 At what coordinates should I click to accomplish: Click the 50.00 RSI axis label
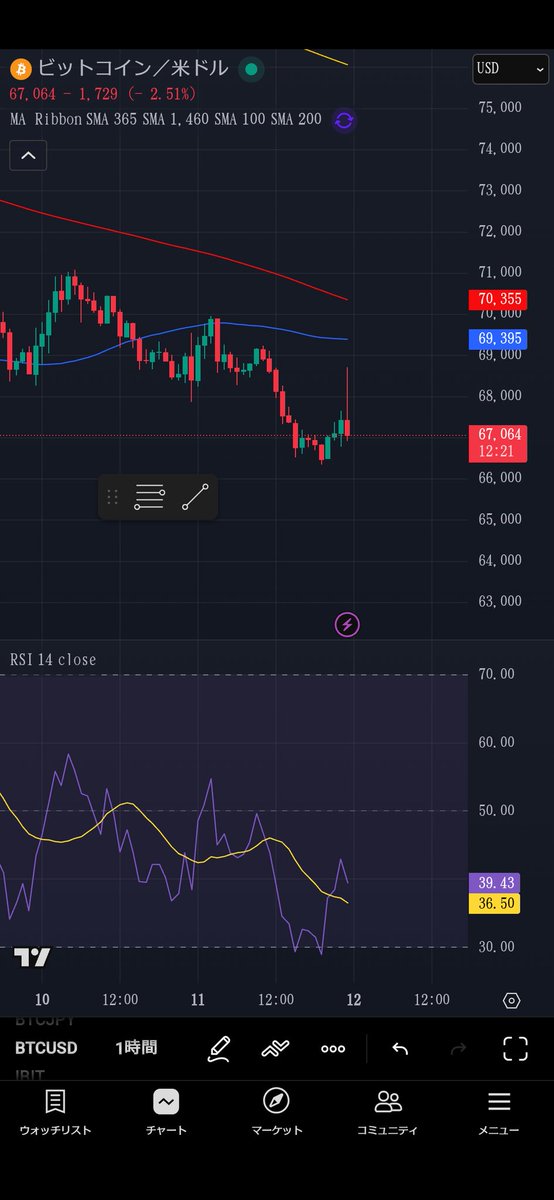tap(496, 810)
